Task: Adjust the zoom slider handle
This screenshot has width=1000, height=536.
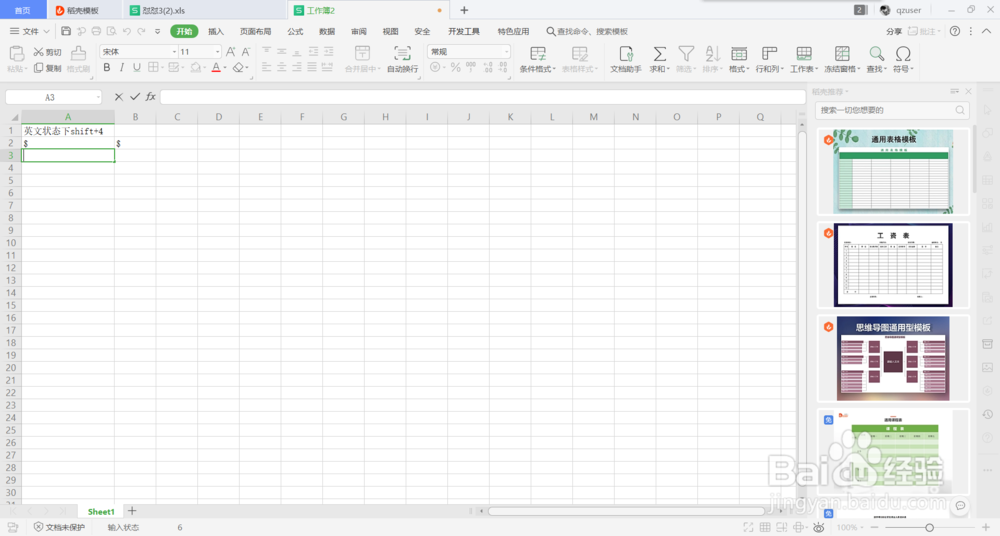Action: 930,528
